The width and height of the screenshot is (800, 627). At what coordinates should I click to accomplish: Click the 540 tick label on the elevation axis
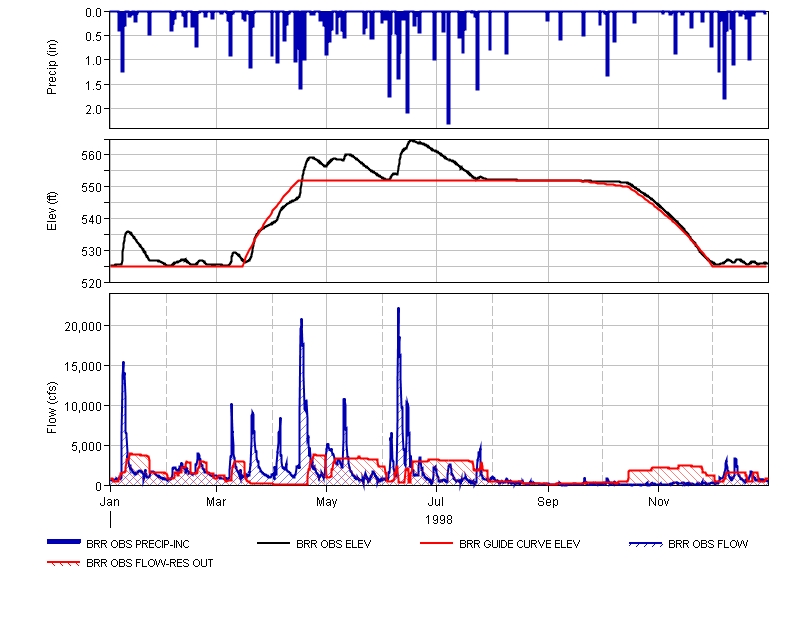[x=92, y=219]
